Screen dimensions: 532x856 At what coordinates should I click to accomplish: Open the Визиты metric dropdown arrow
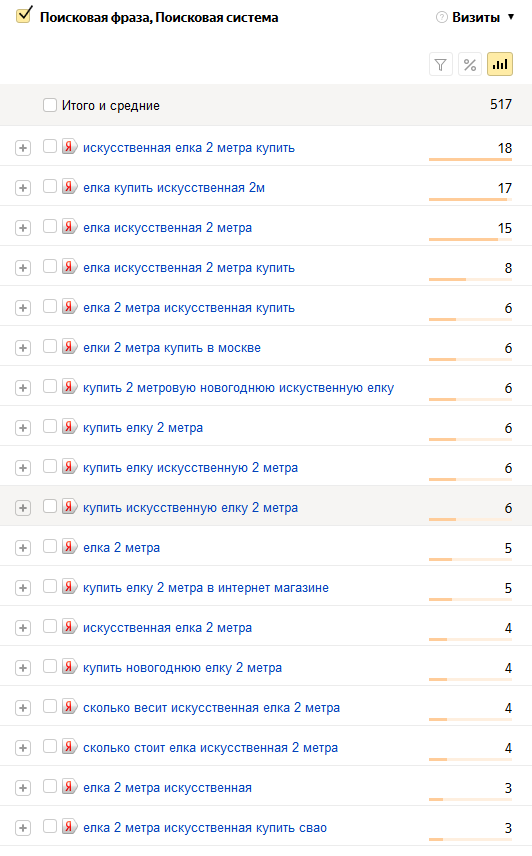point(511,17)
